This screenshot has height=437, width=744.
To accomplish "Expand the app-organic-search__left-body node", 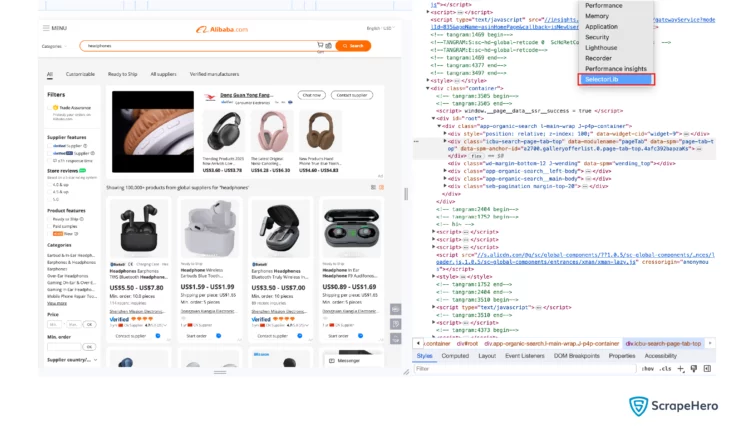I will [445, 171].
